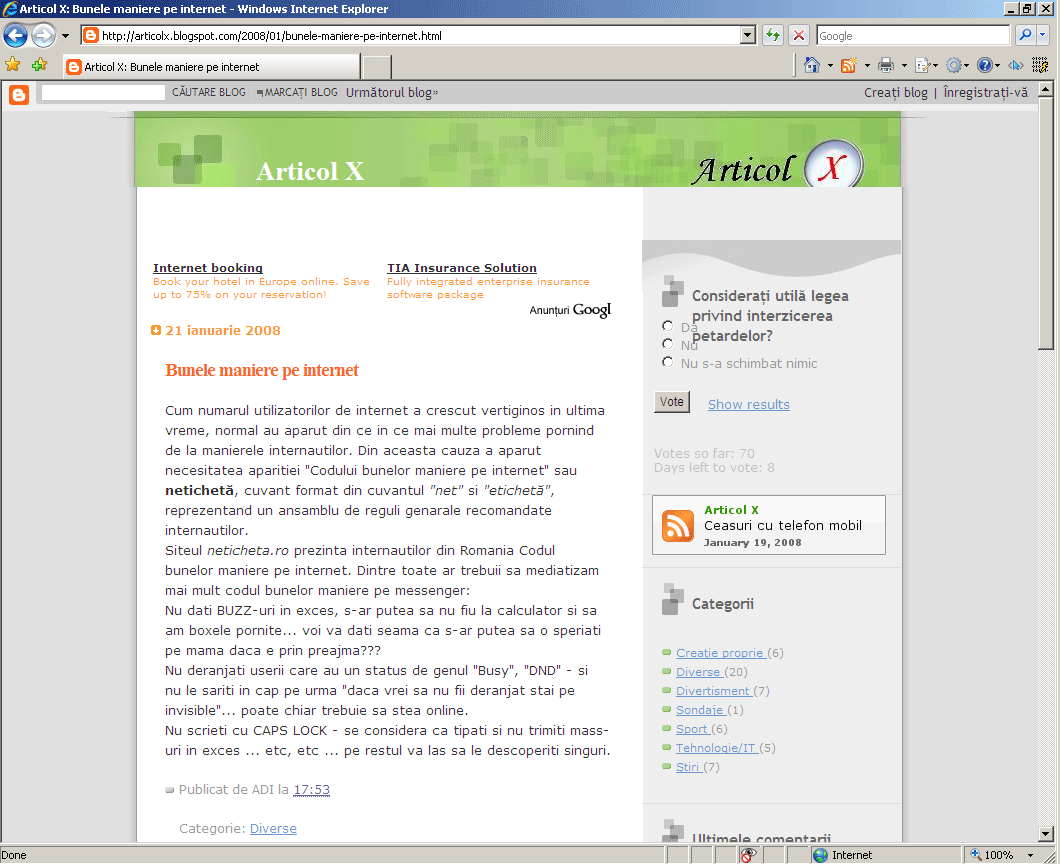The width and height of the screenshot is (1060, 864).
Task: Switch to the "Articol X: Bunele maniere" tab
Action: 210,67
